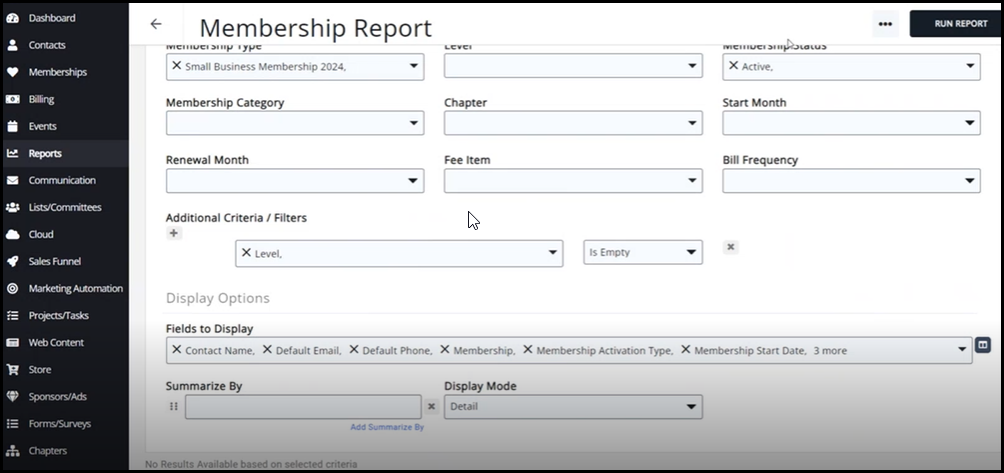The image size is (1004, 473).
Task: Clear the Summarize By field
Action: (431, 406)
